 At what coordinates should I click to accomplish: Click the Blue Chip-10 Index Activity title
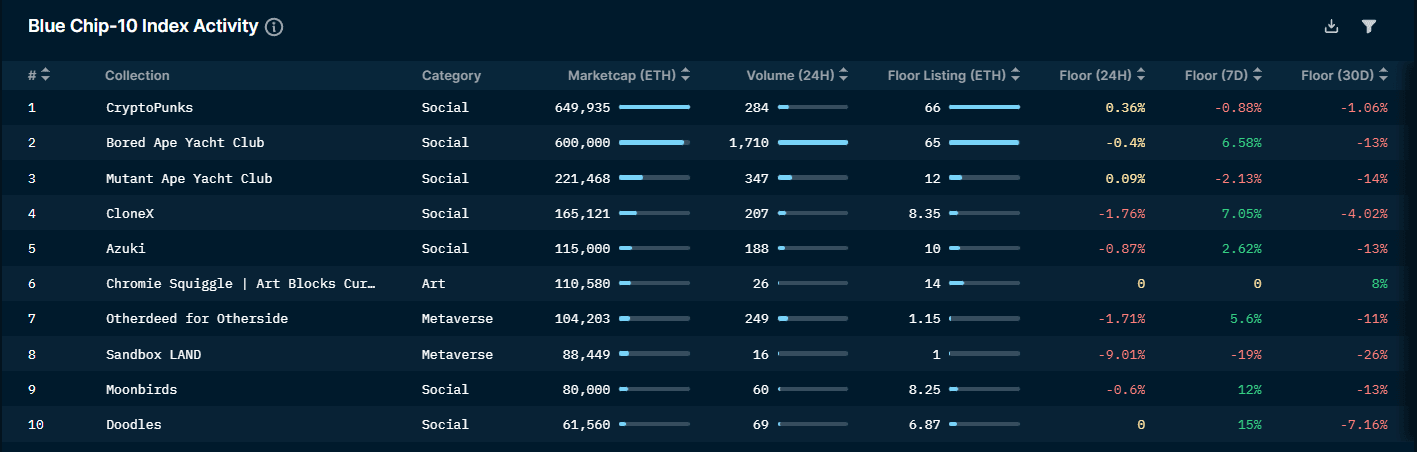point(143,27)
